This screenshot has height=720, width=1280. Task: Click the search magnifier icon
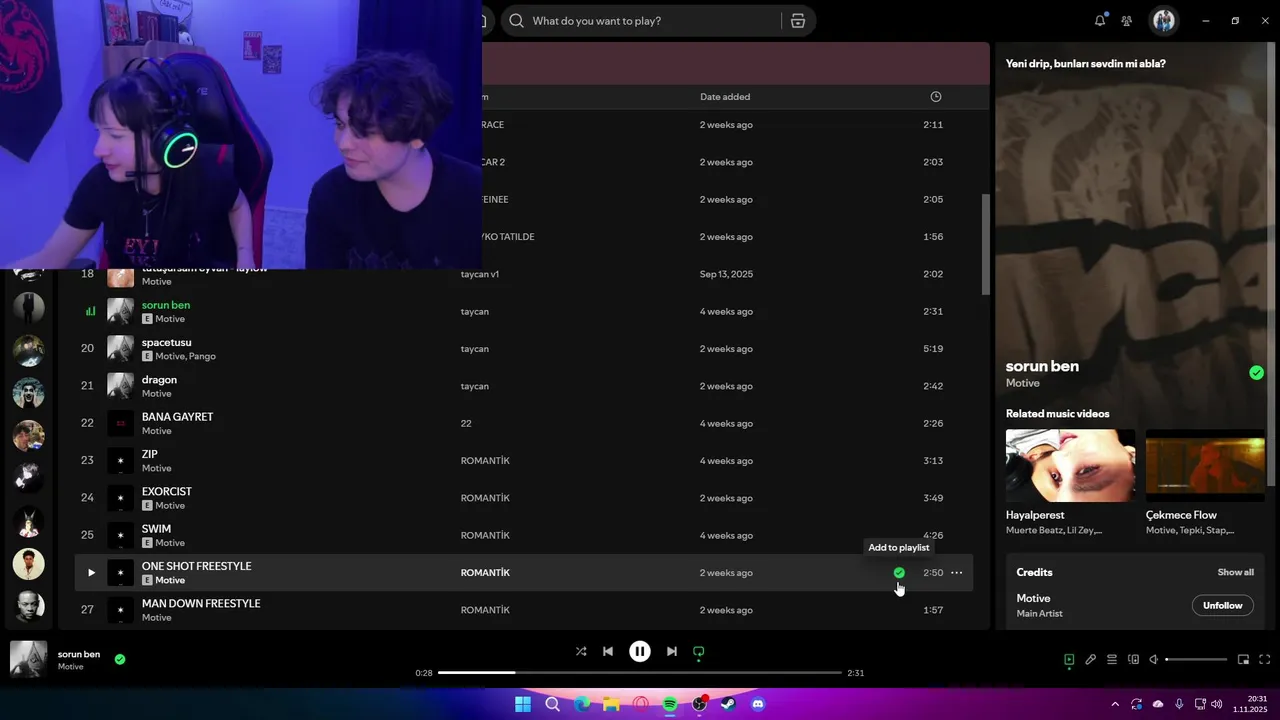click(516, 21)
